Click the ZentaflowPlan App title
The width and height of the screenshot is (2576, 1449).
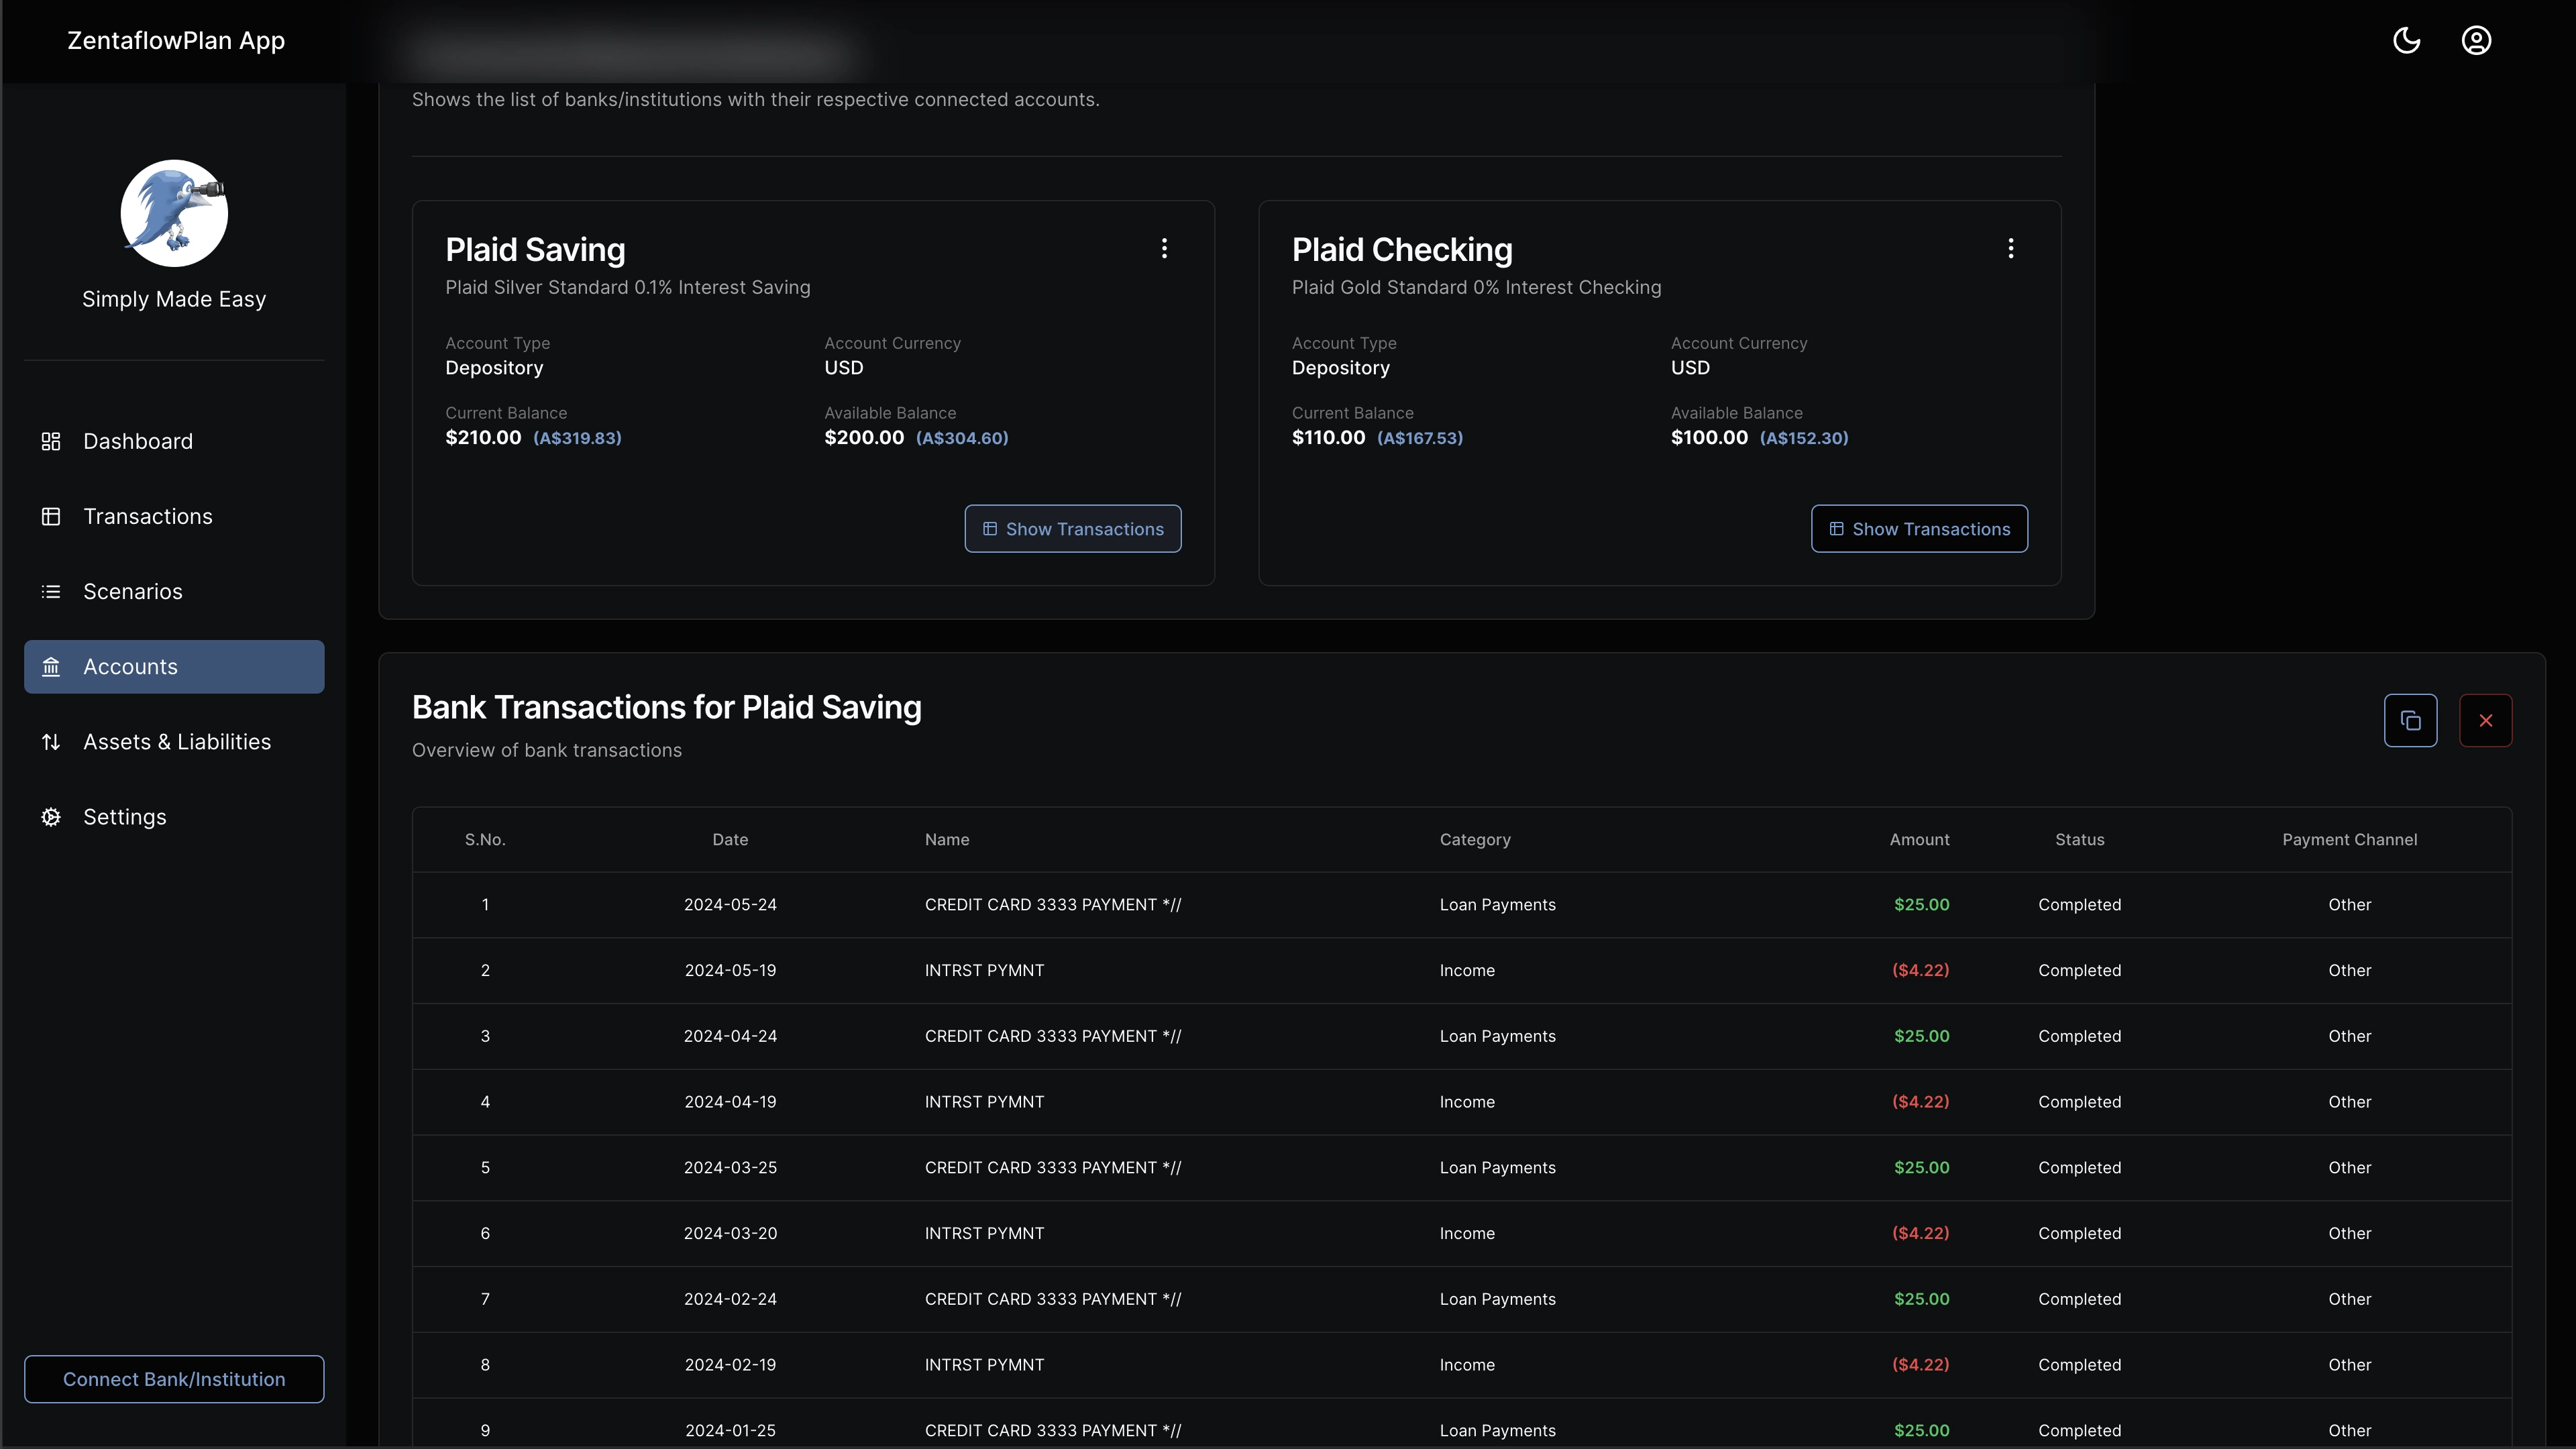pos(175,40)
